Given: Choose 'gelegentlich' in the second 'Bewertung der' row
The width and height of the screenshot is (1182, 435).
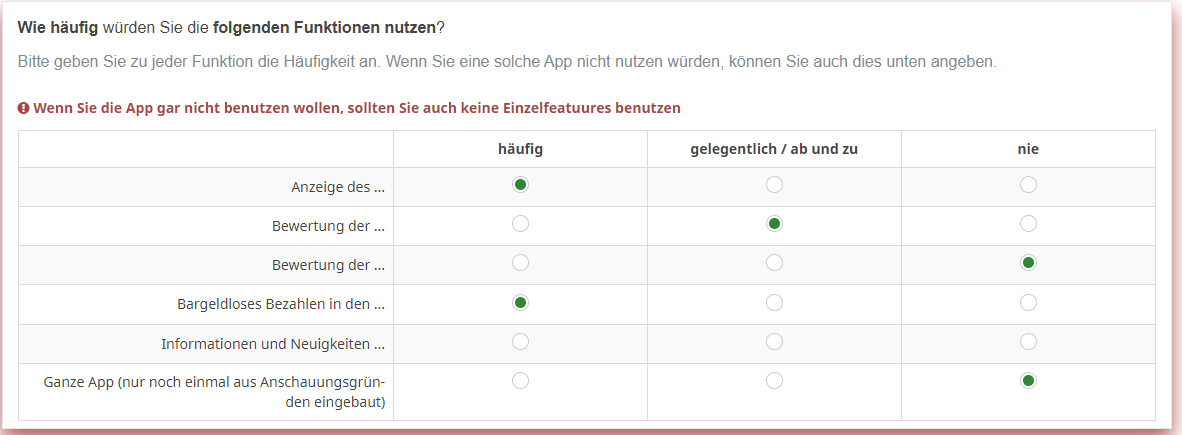Looking at the screenshot, I should point(774,263).
